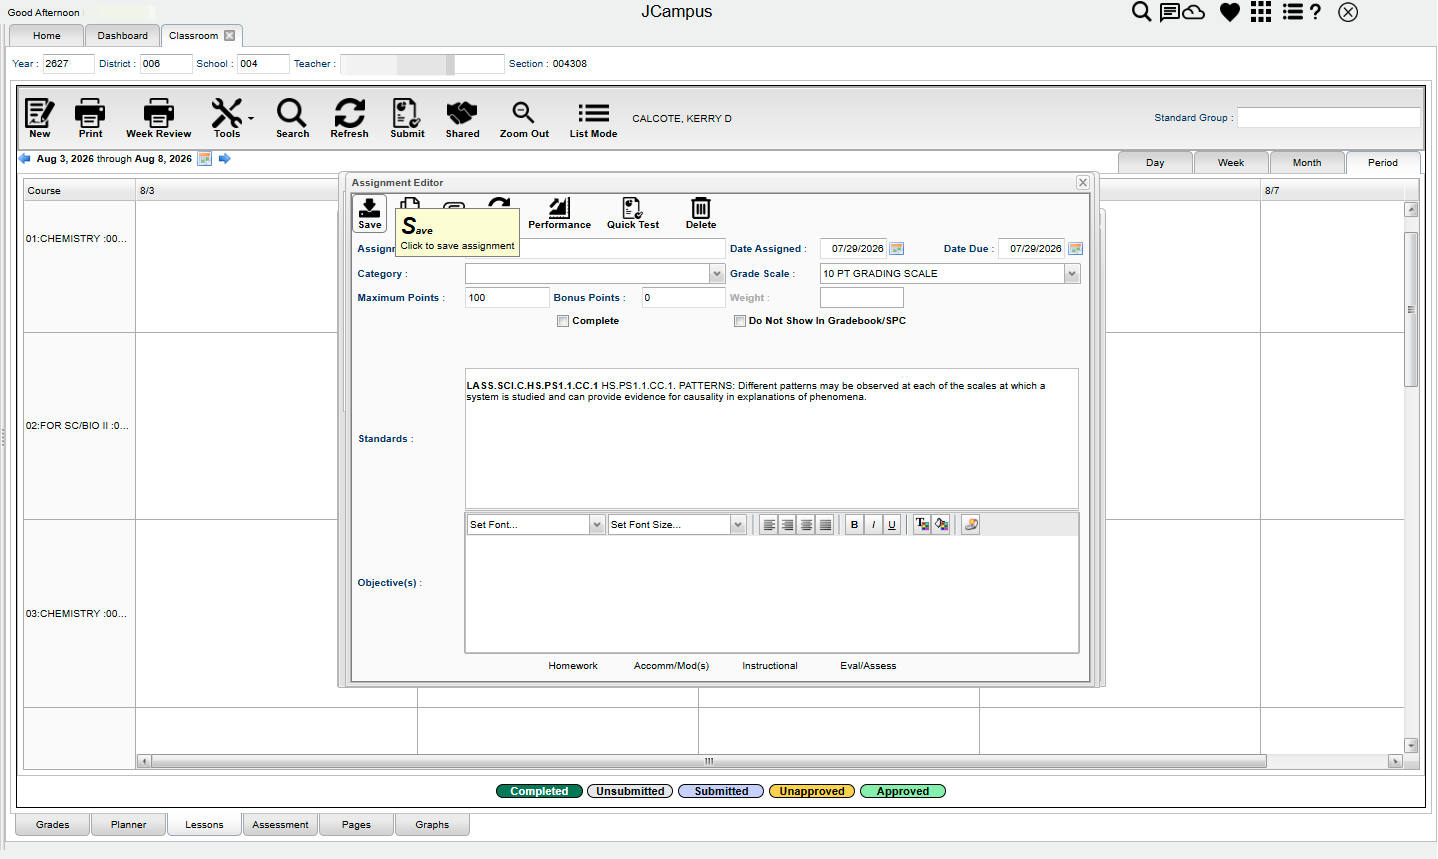Click the Zoom Out icon

524,118
